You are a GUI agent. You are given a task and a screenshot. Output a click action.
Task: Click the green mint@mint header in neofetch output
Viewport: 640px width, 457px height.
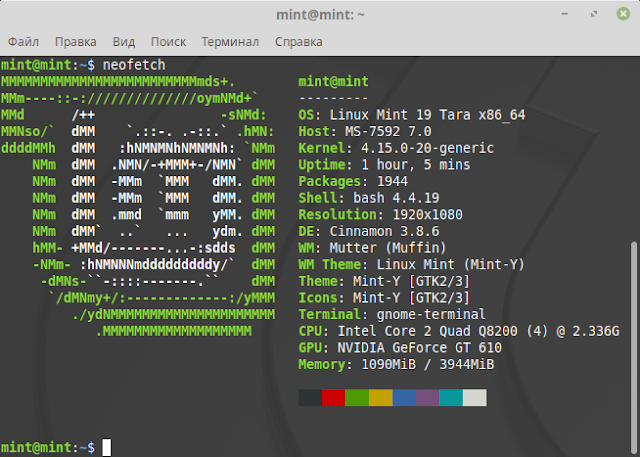pyautogui.click(x=333, y=82)
